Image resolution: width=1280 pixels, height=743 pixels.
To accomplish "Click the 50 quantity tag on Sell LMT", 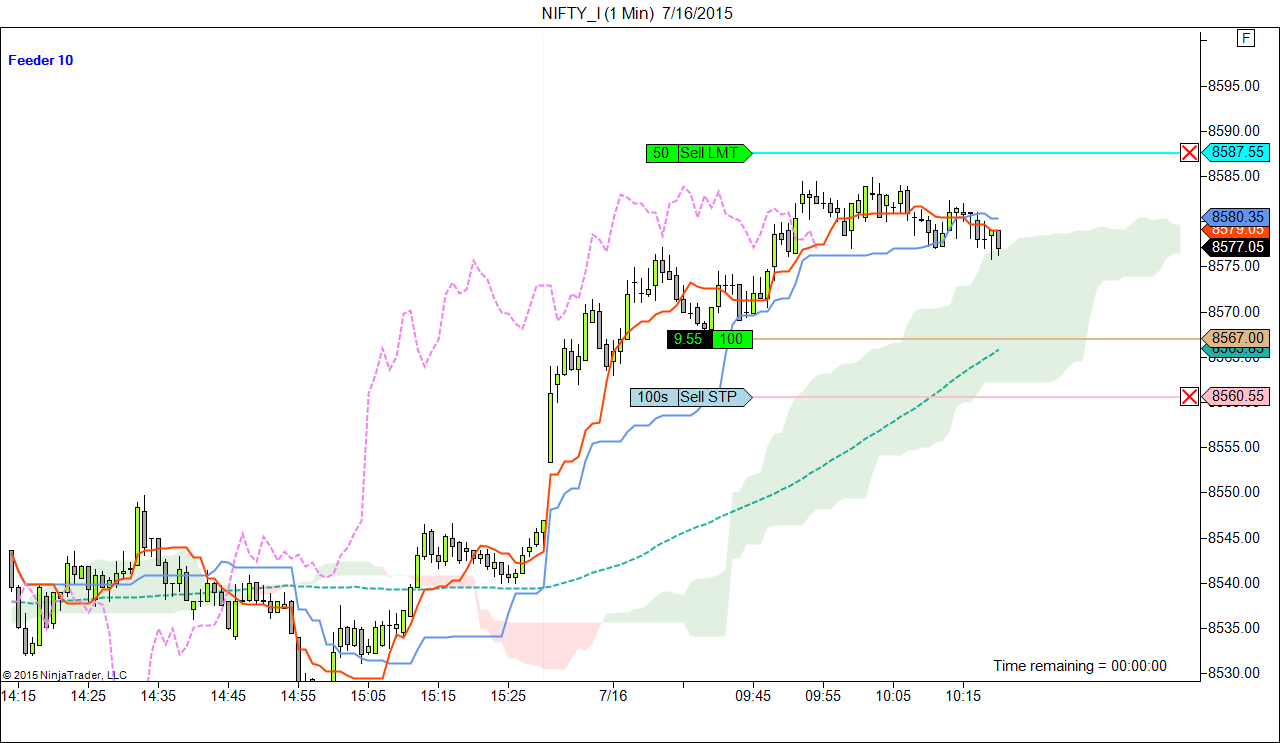I will click(662, 153).
